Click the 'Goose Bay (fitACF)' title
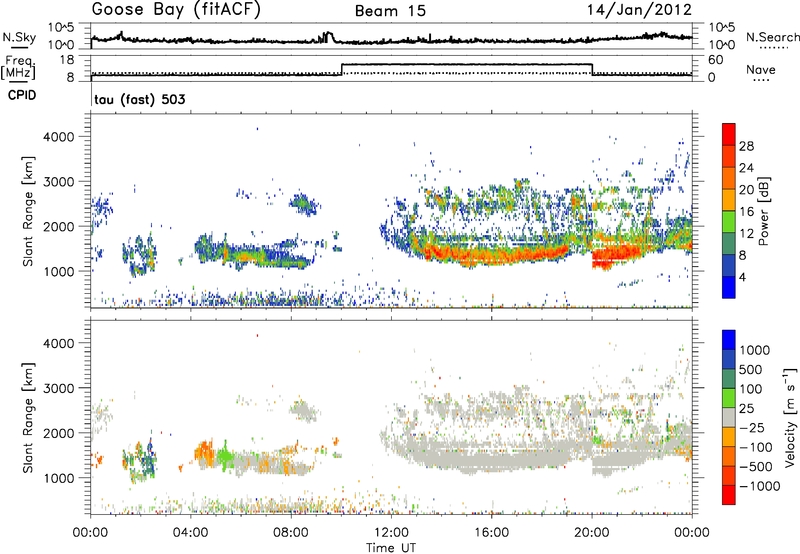800x554 pixels. click(x=176, y=10)
